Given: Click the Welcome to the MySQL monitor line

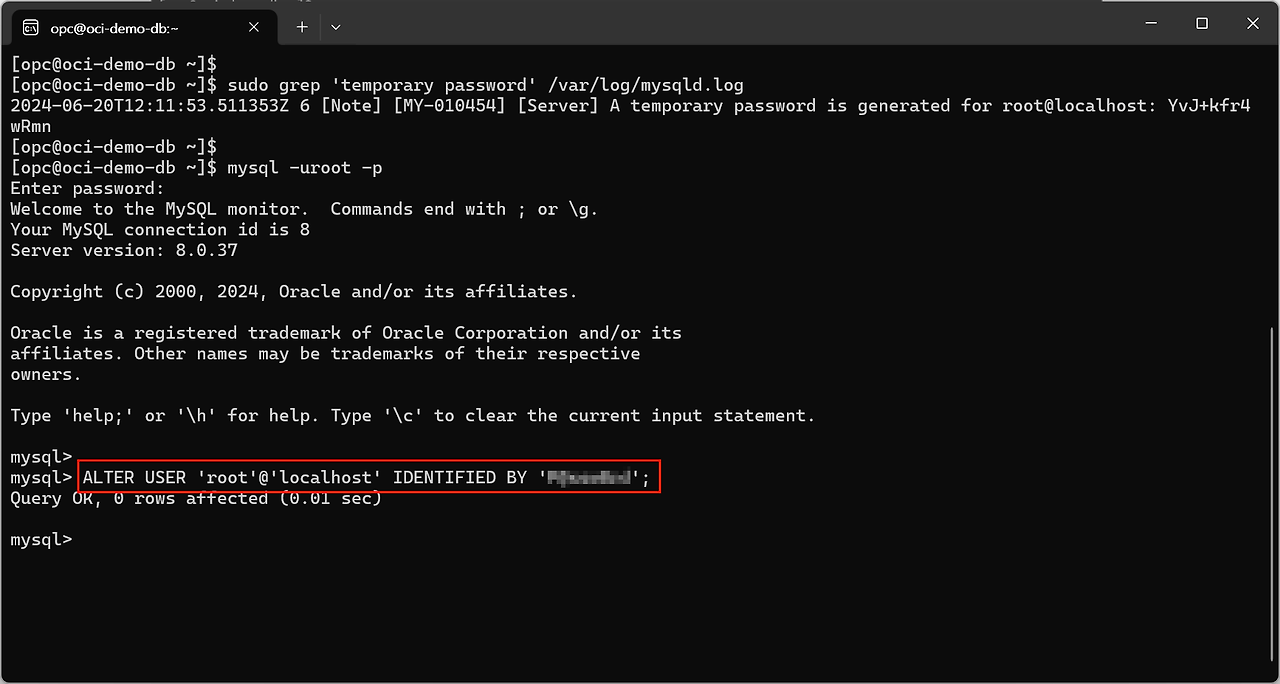Looking at the screenshot, I should pos(304,209).
